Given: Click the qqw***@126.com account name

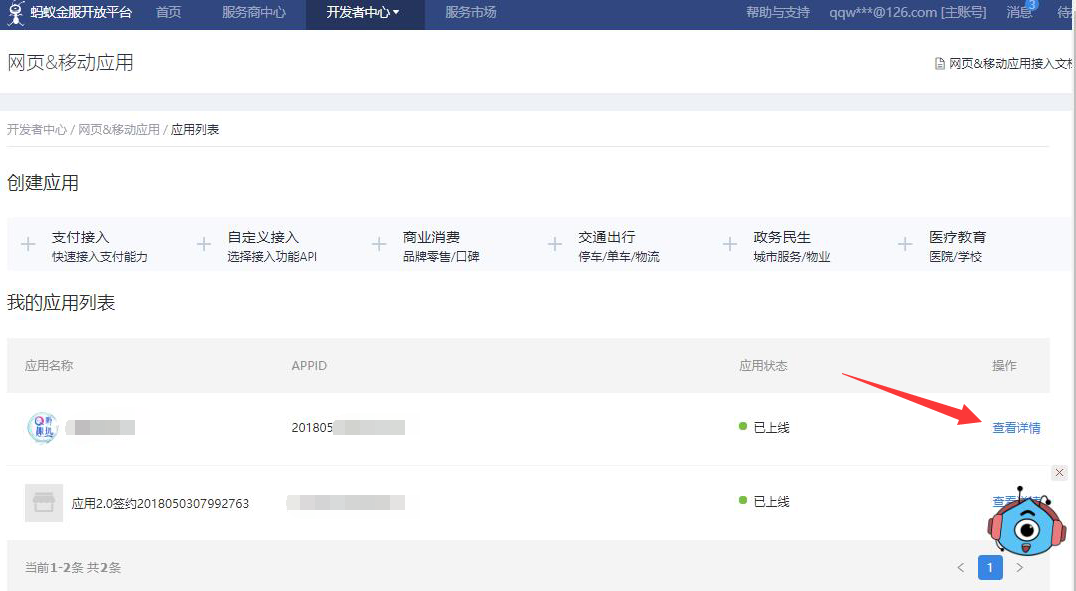Looking at the screenshot, I should click(x=907, y=13).
